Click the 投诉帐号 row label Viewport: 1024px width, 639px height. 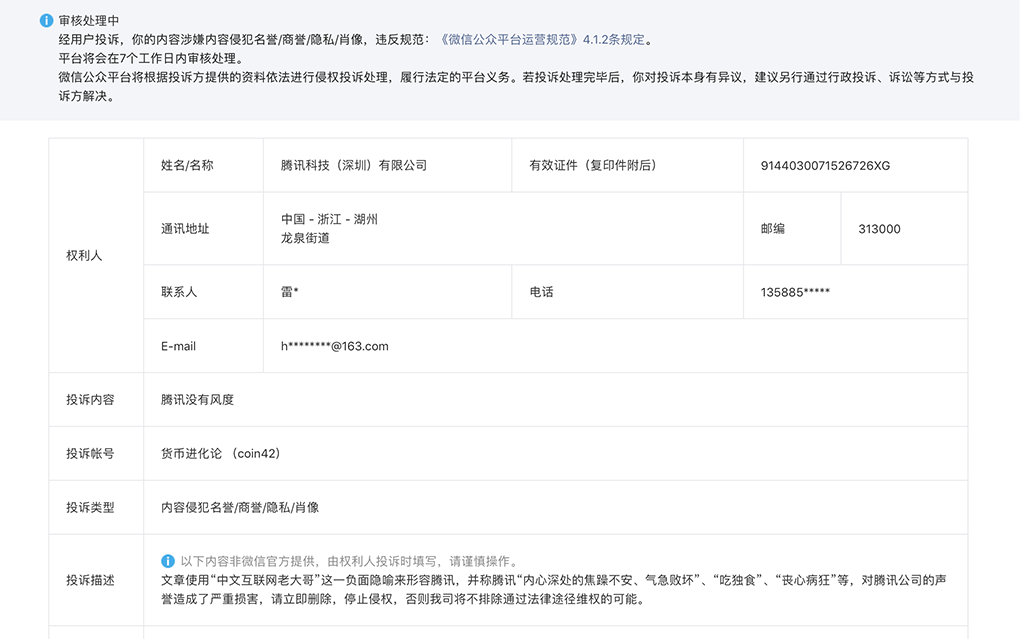[x=96, y=453]
